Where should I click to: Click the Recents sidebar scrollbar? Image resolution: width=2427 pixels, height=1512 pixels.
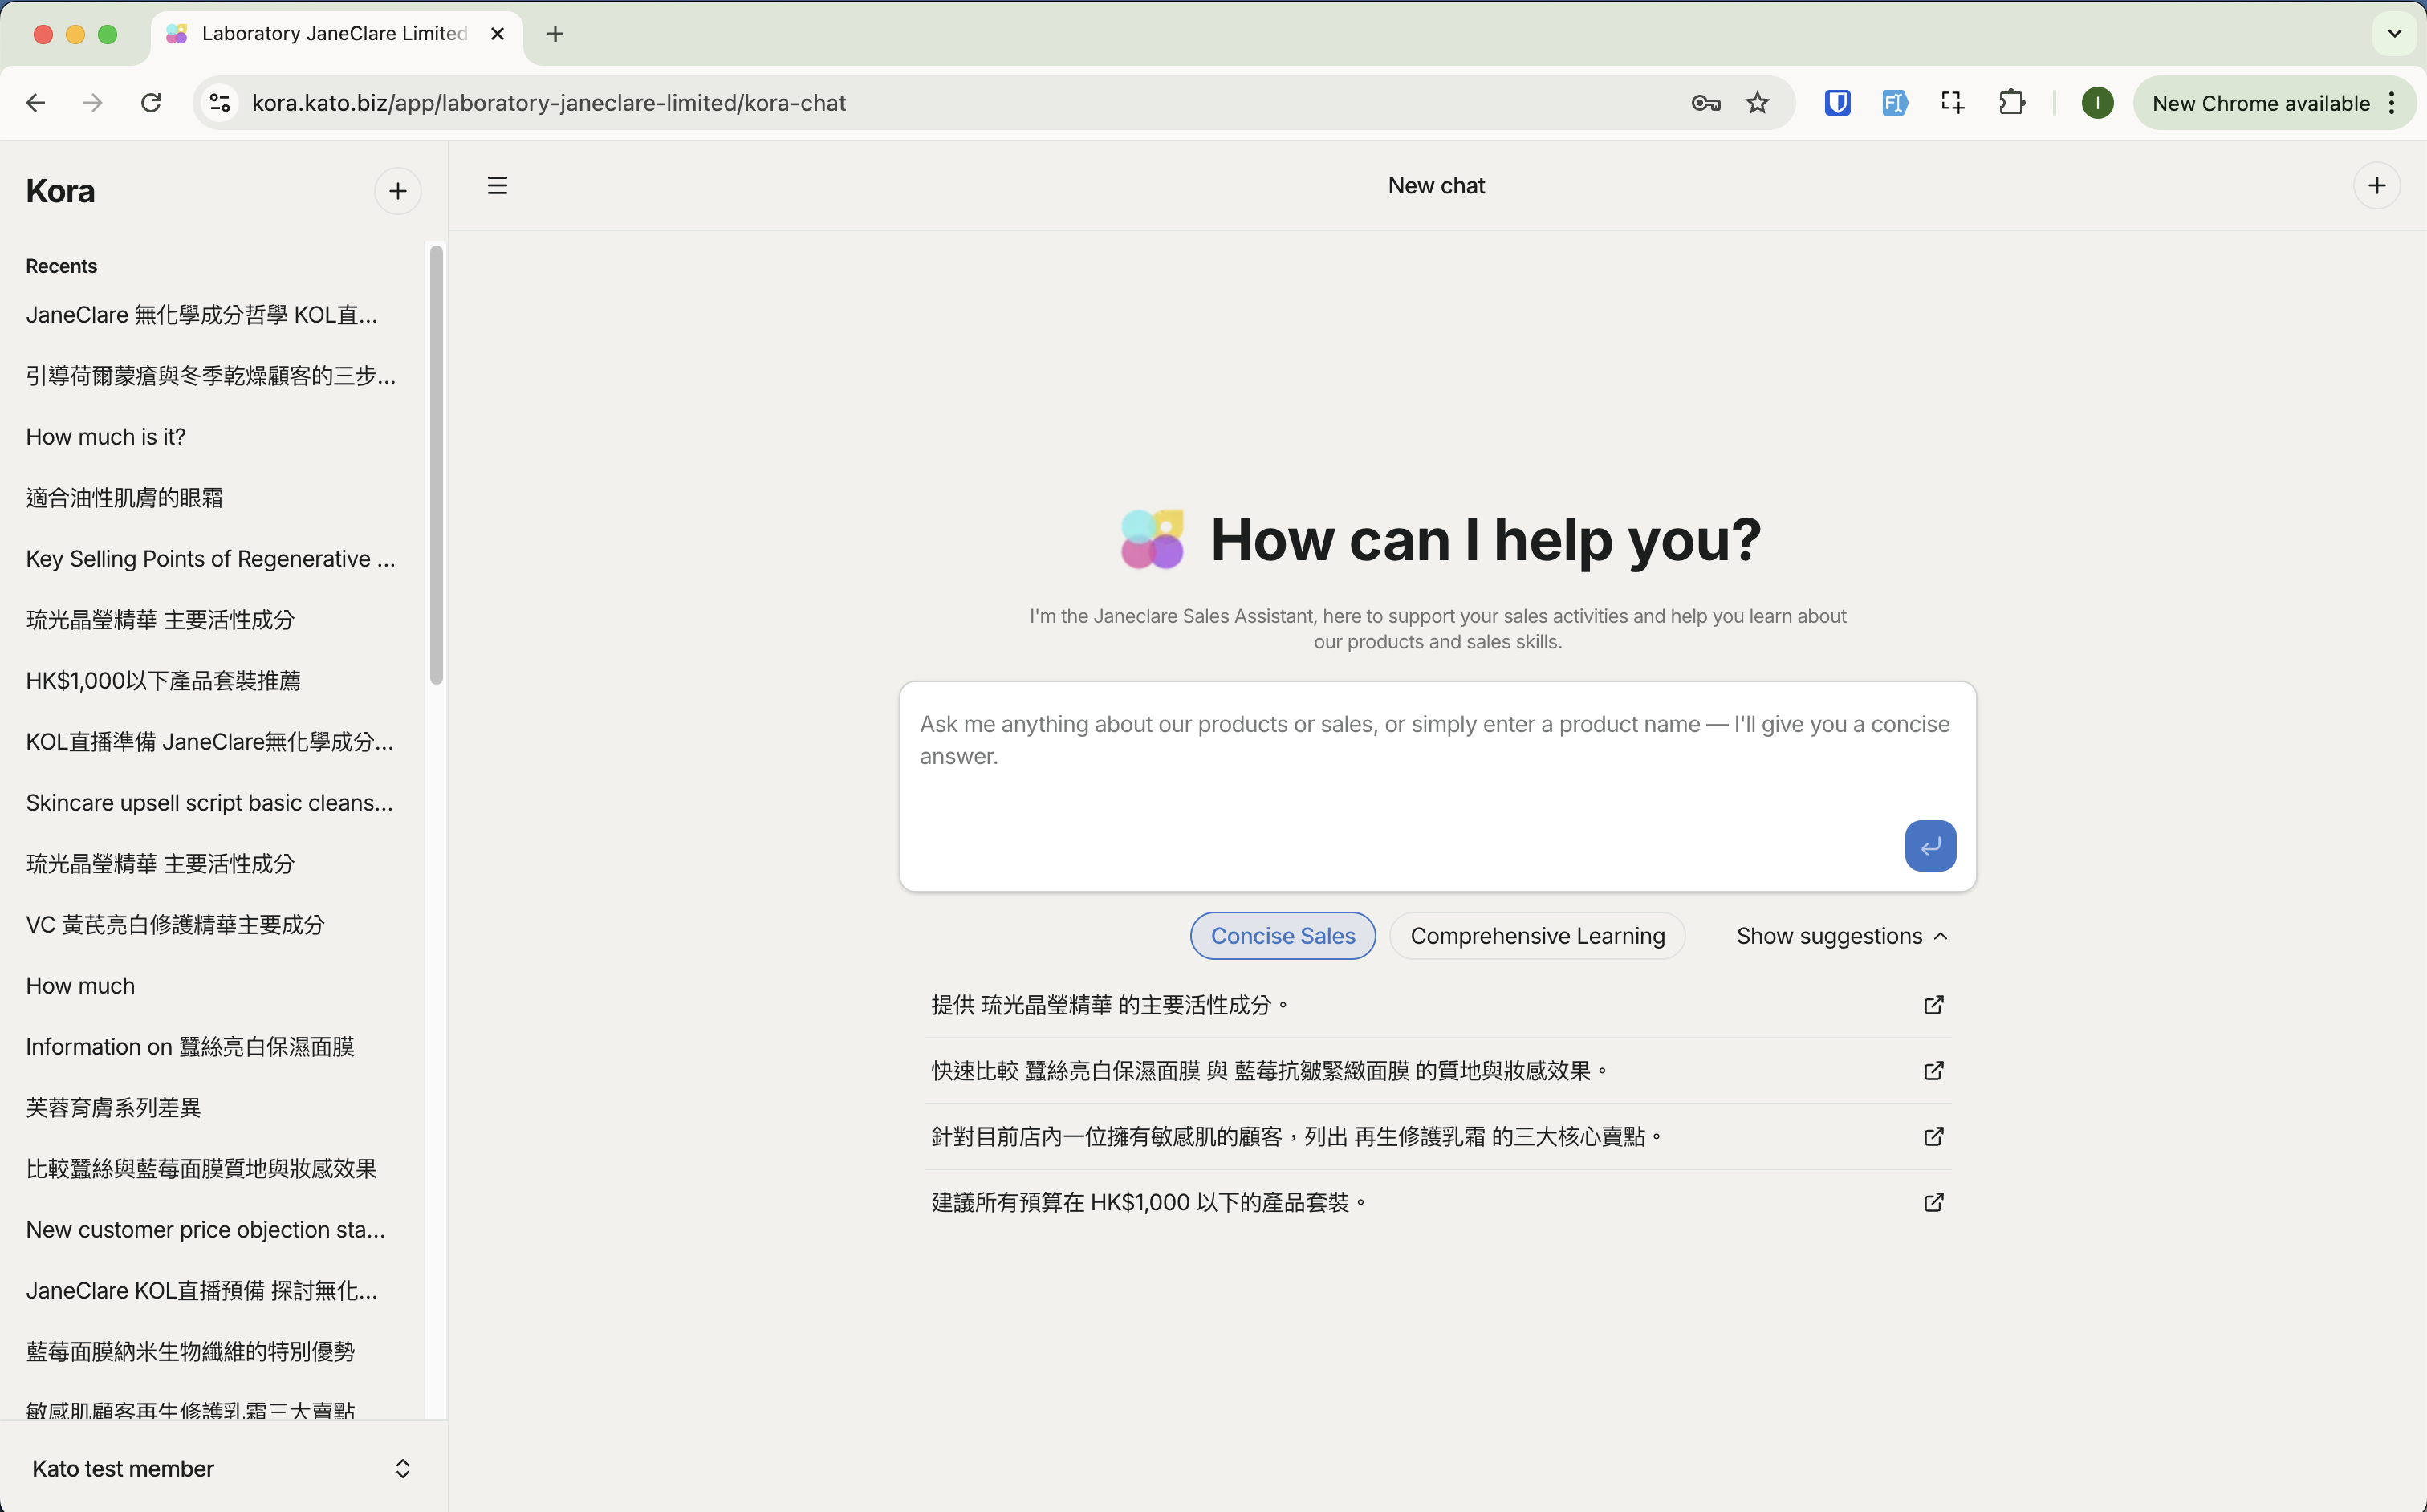pos(436,465)
